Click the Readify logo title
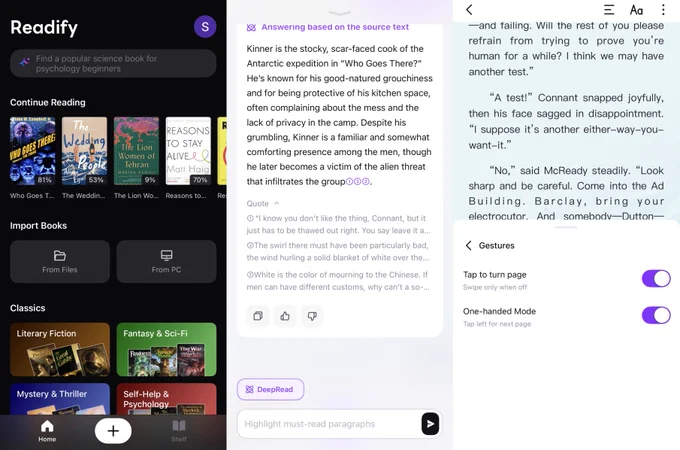Screen dimensions: 680x450 (44, 27)
